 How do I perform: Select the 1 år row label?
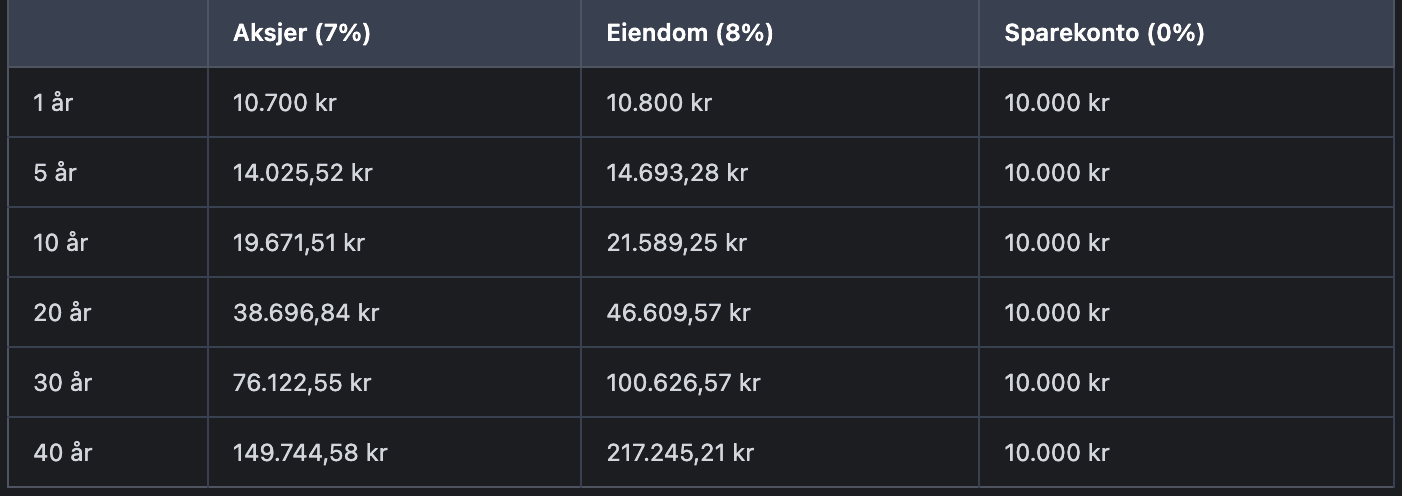(x=53, y=102)
